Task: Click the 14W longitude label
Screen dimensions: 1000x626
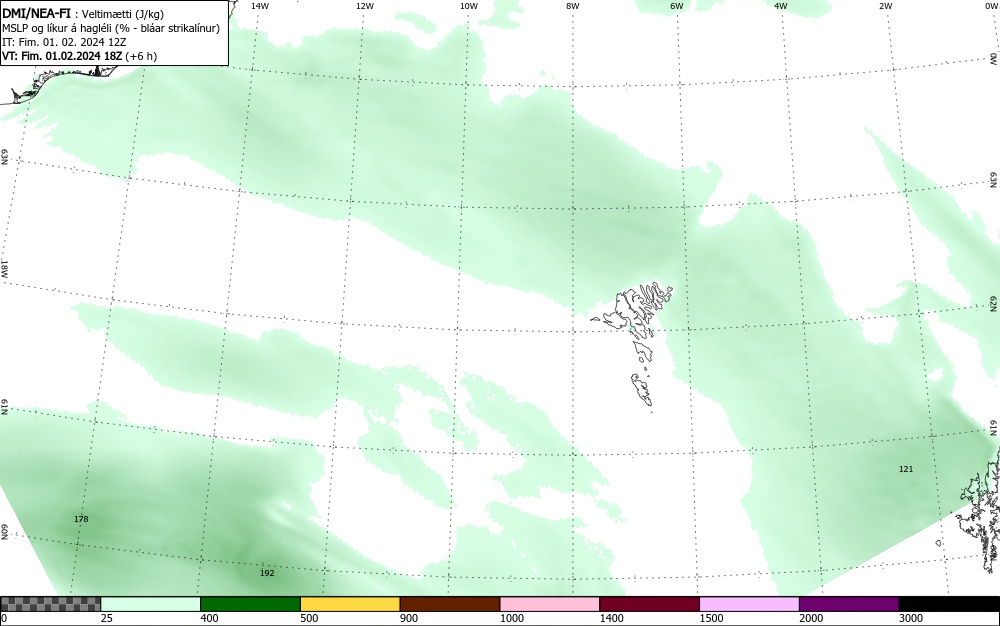Action: [x=260, y=6]
